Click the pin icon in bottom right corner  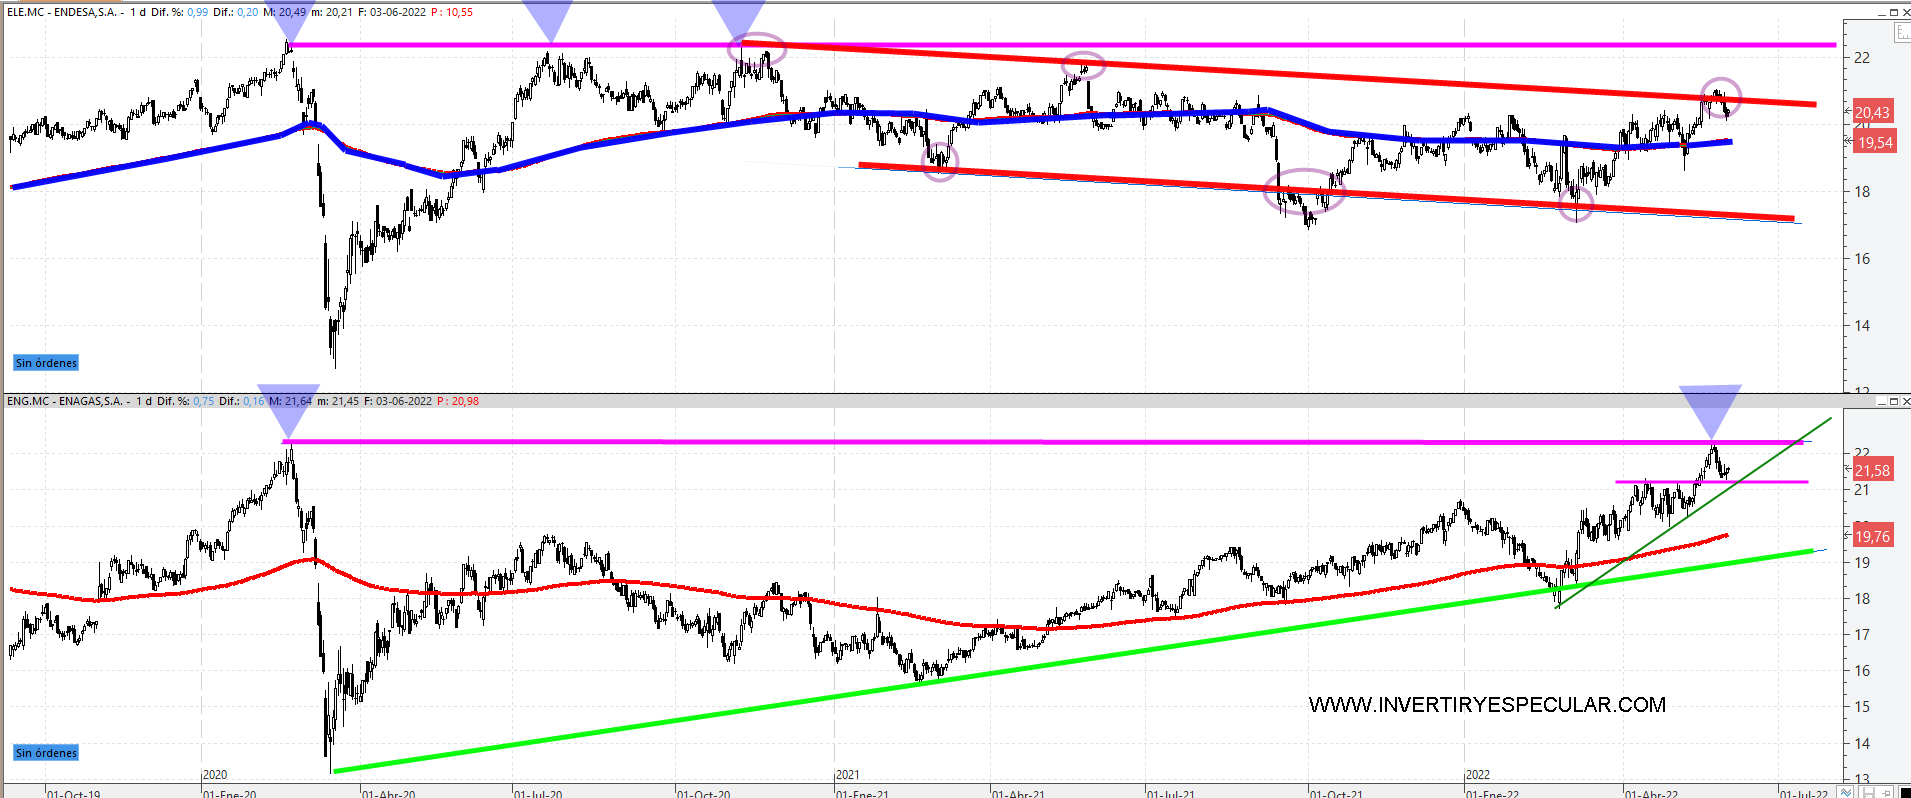tap(1885, 792)
